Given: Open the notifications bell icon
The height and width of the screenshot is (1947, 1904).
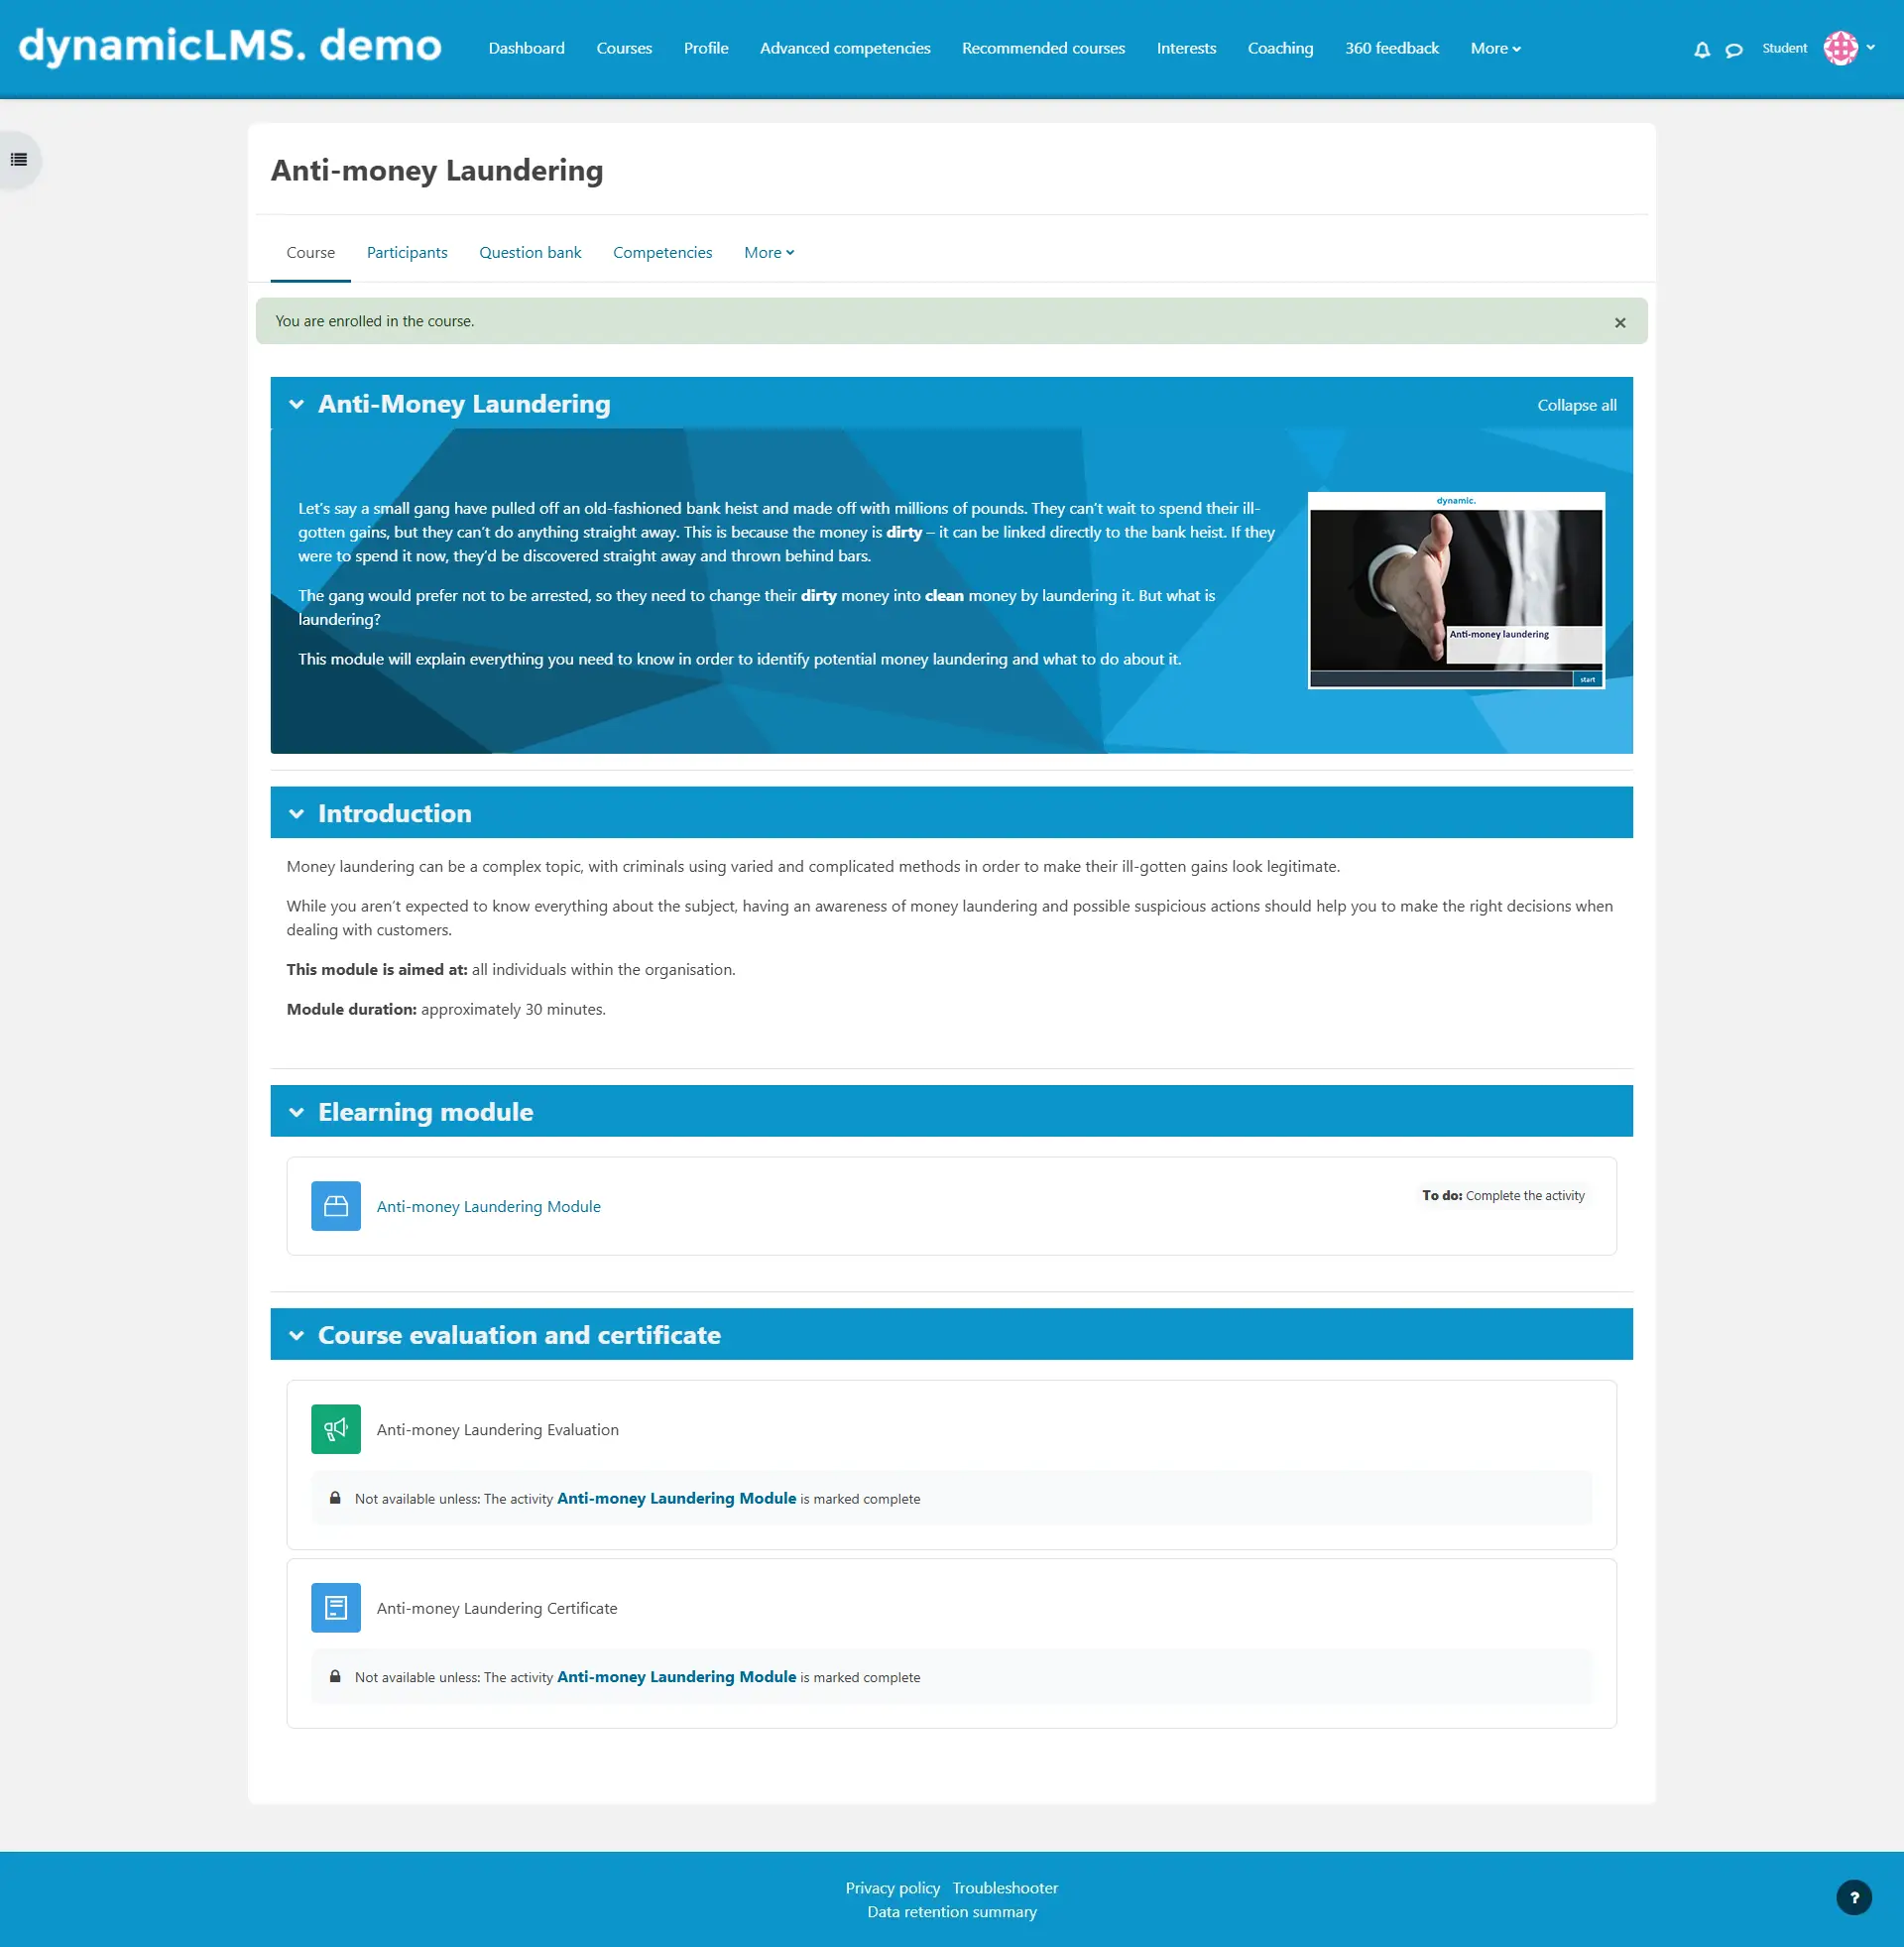Looking at the screenshot, I should (1701, 49).
